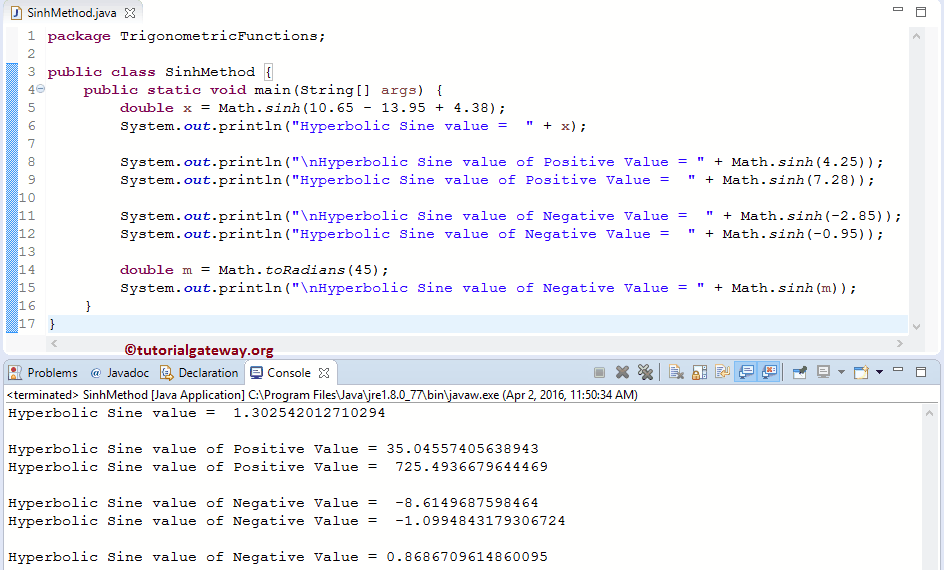The width and height of the screenshot is (944, 570).
Task: Click console value '-1.0994843179306724'
Action: pos(480,521)
